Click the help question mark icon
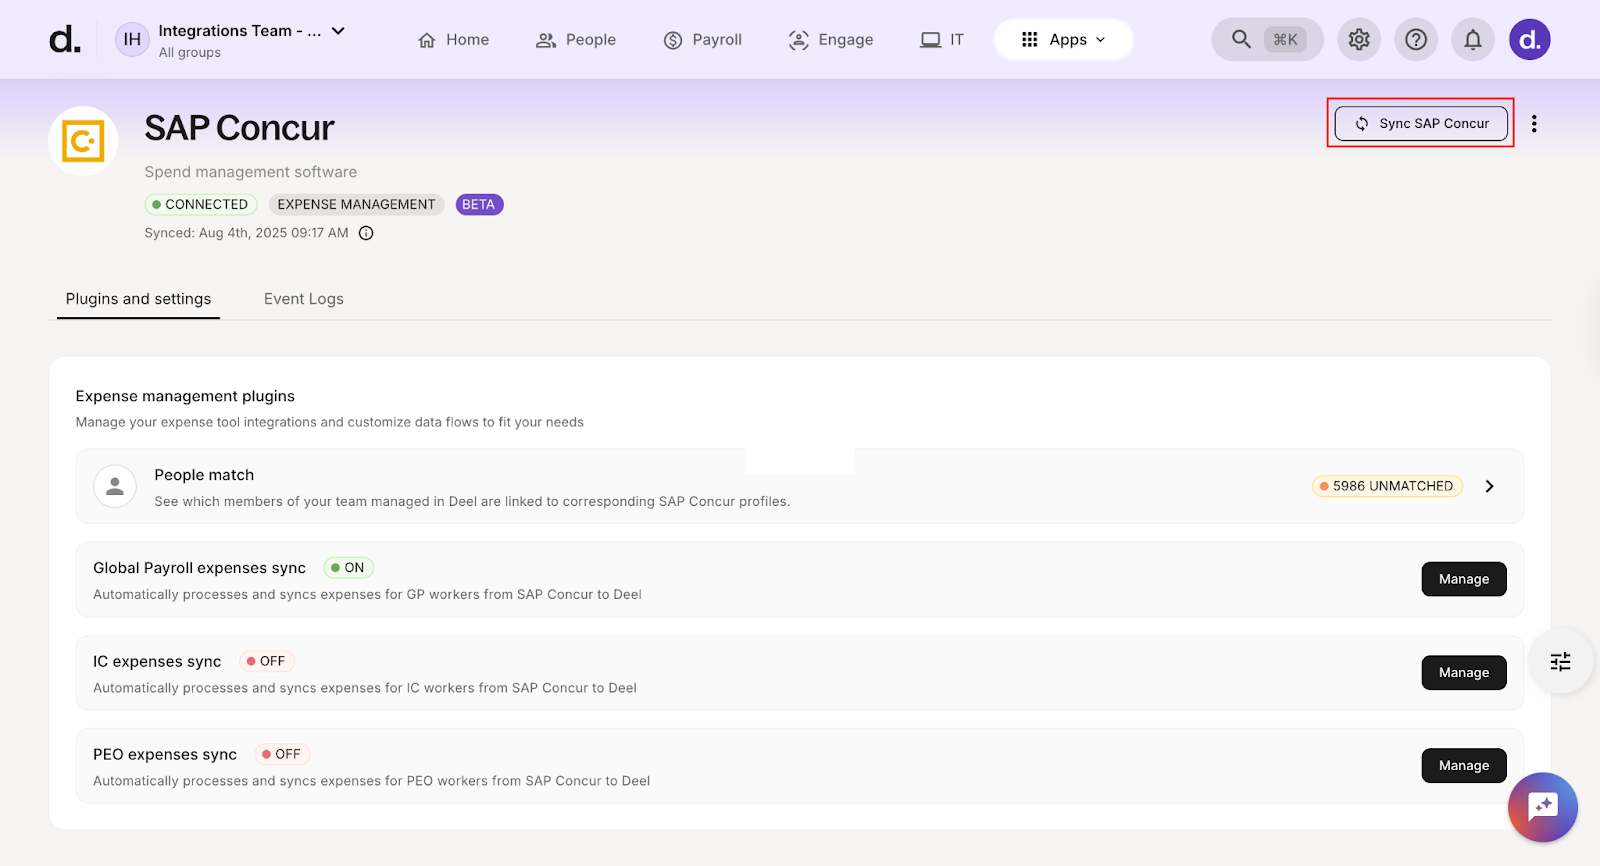Screen dimensions: 1600x866 point(1415,40)
